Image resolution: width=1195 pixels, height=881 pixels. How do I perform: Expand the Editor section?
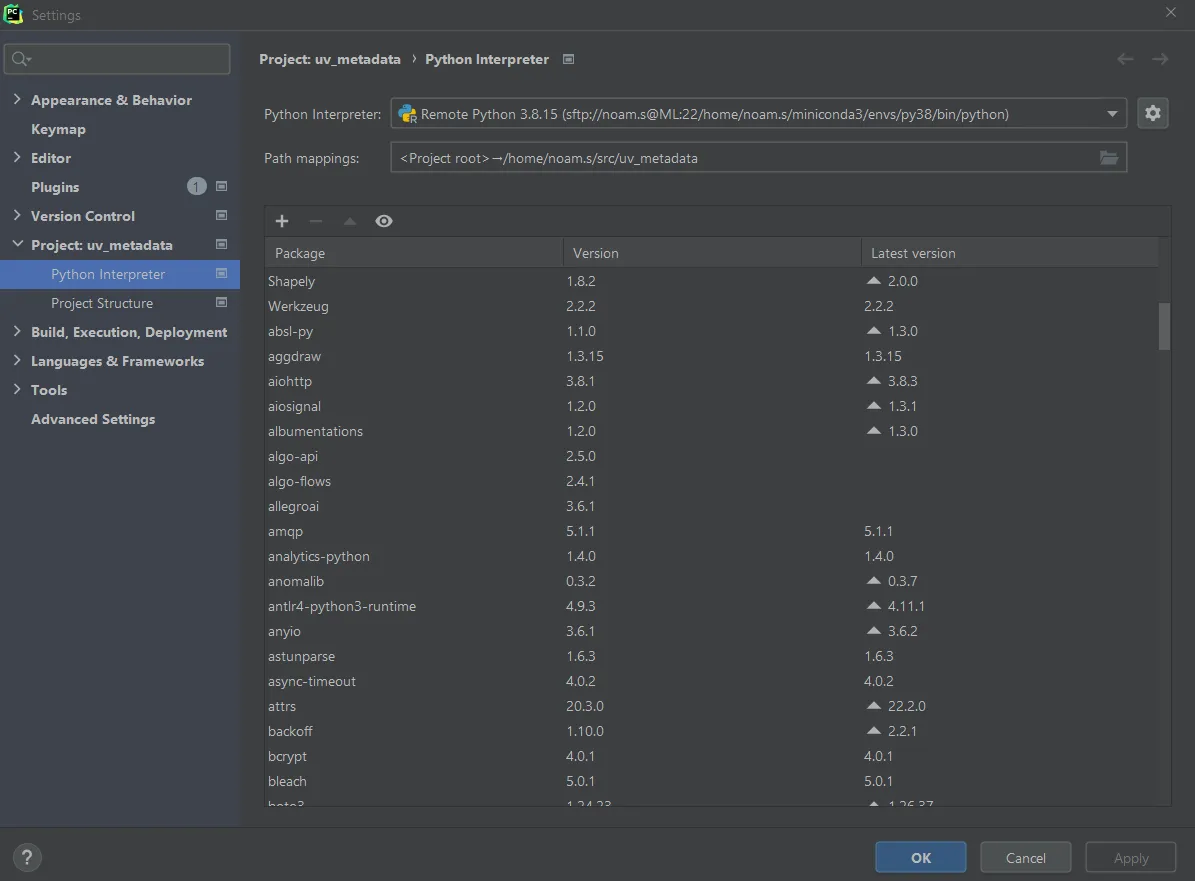click(x=17, y=157)
